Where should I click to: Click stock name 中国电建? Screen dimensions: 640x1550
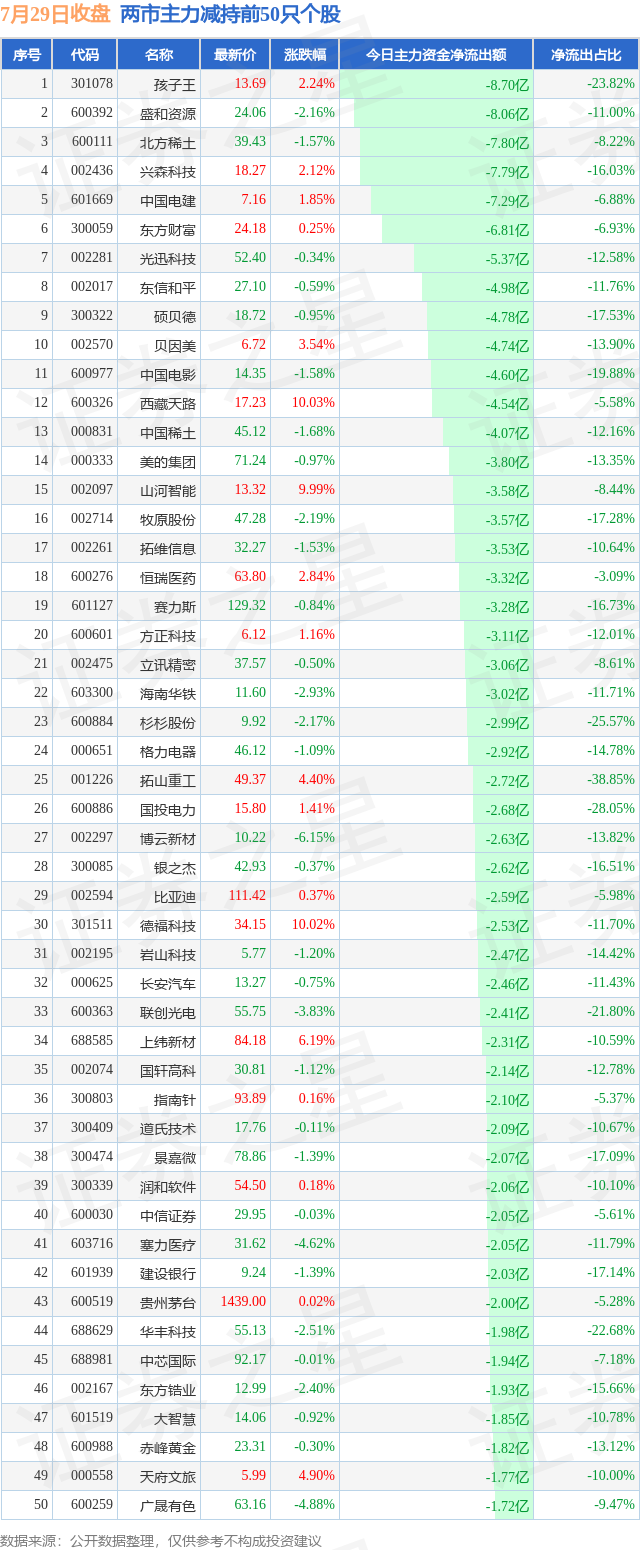coord(168,200)
